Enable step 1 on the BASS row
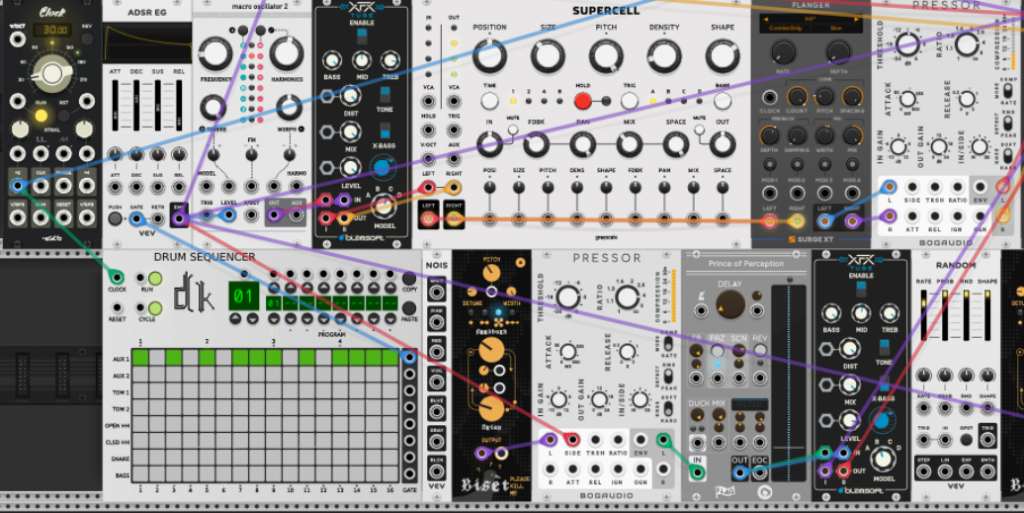Viewport: 1024px width, 513px height. coord(140,474)
